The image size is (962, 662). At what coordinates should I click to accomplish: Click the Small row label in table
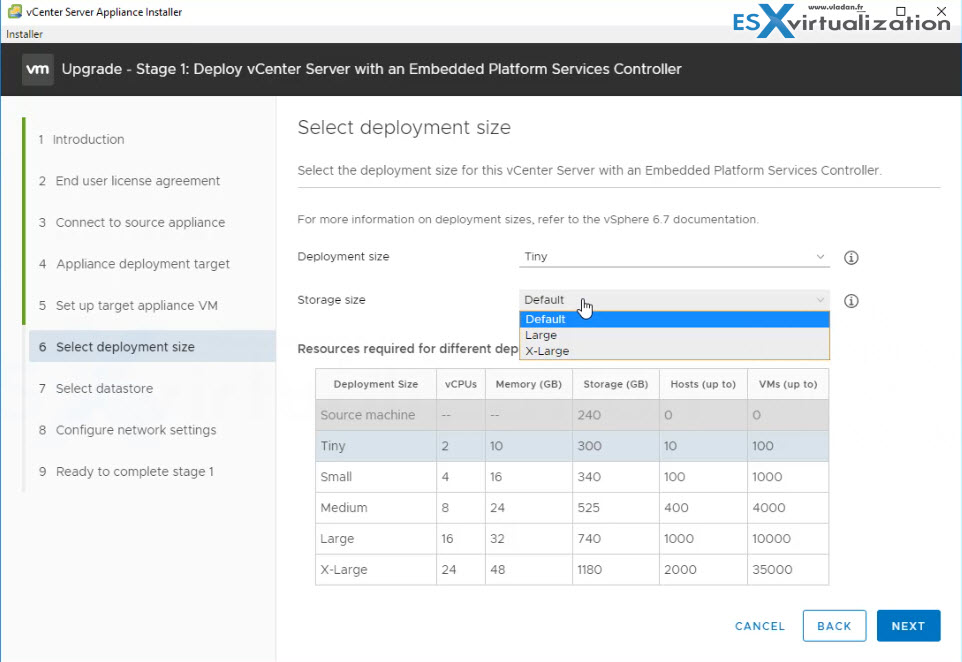[x=336, y=477]
